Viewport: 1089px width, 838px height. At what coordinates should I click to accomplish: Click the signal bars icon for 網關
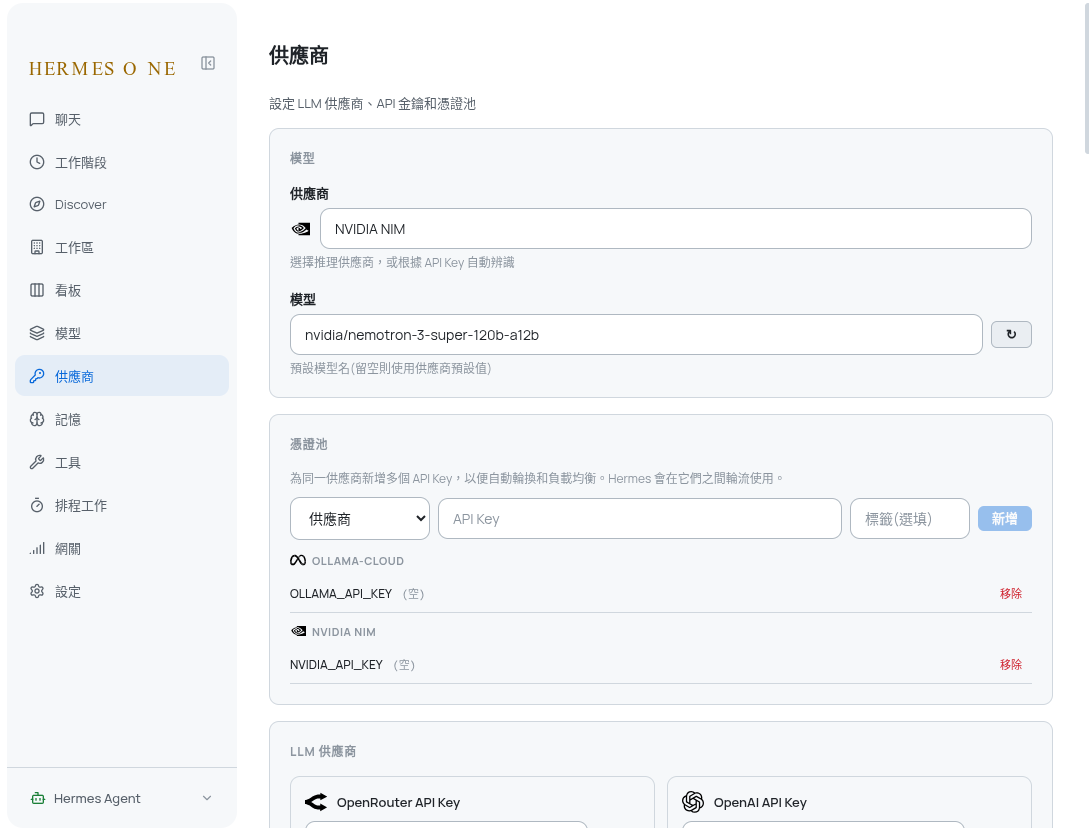(37, 548)
